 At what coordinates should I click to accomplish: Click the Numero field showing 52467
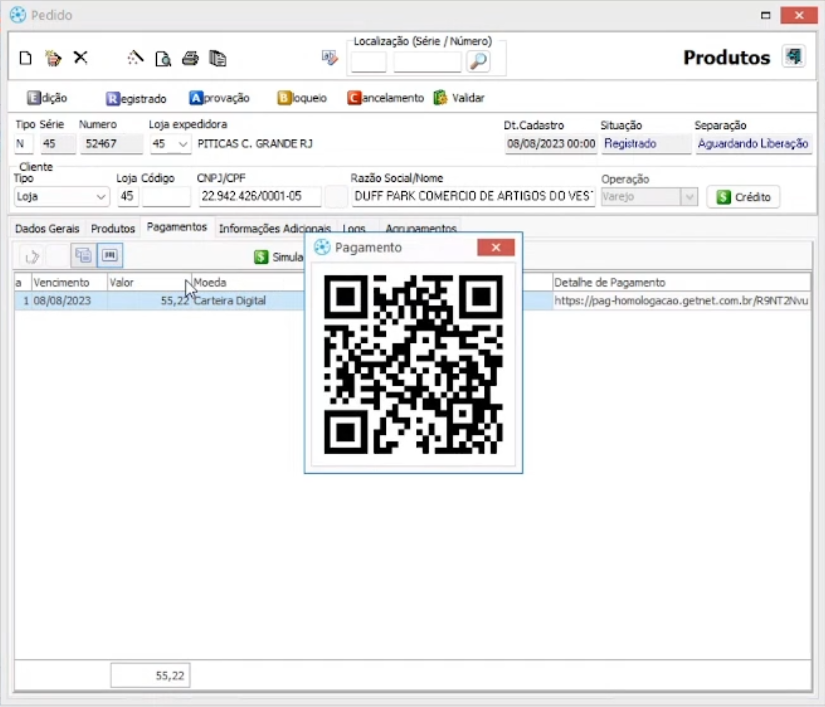point(111,144)
